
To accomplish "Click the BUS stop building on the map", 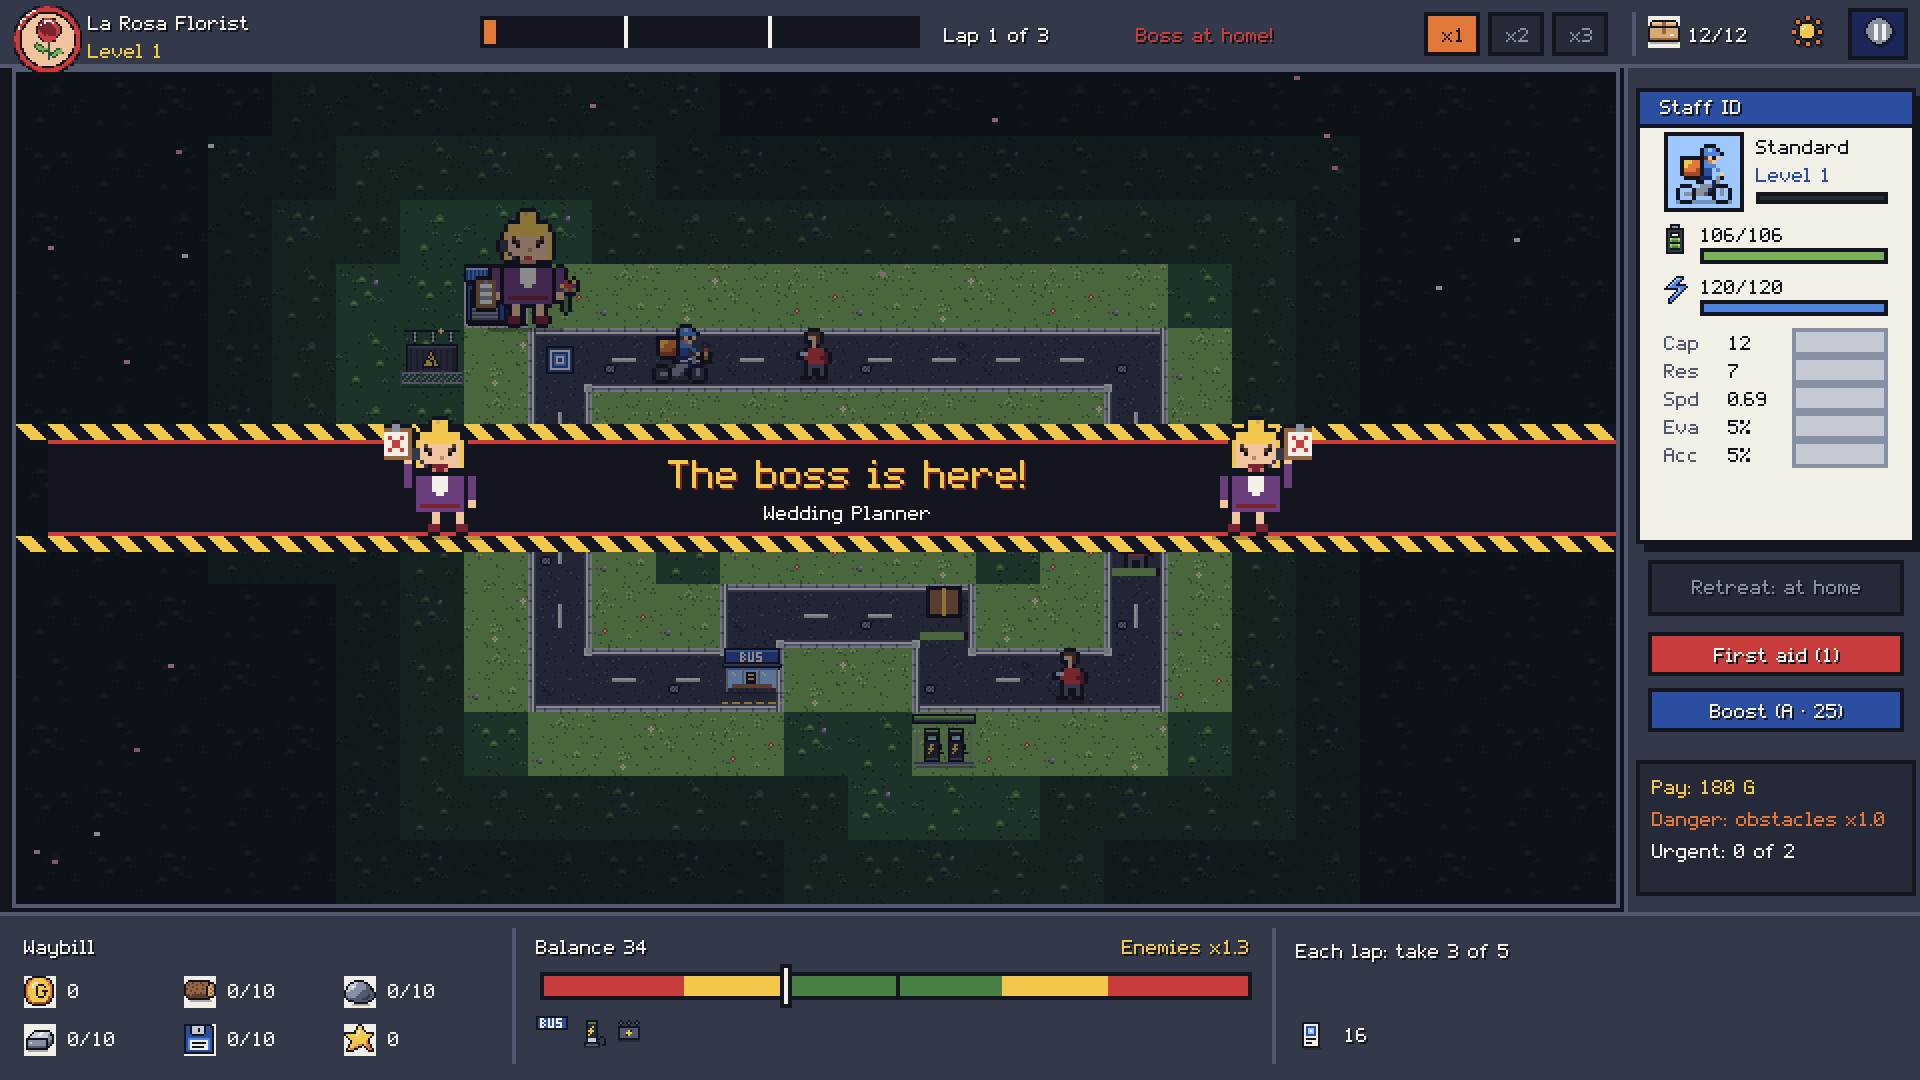I will (751, 677).
